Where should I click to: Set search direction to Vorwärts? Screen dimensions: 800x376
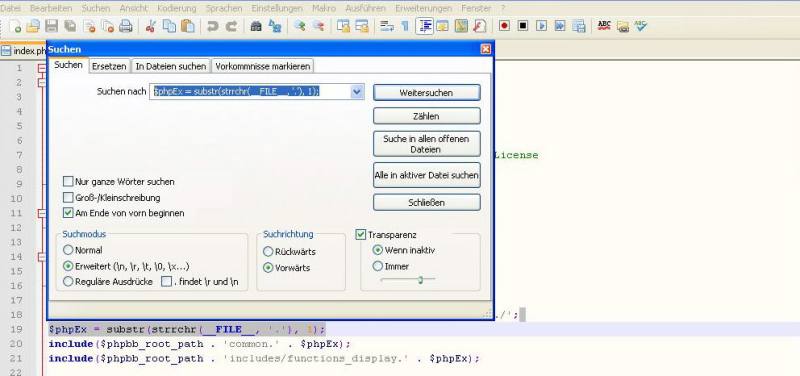(x=268, y=268)
